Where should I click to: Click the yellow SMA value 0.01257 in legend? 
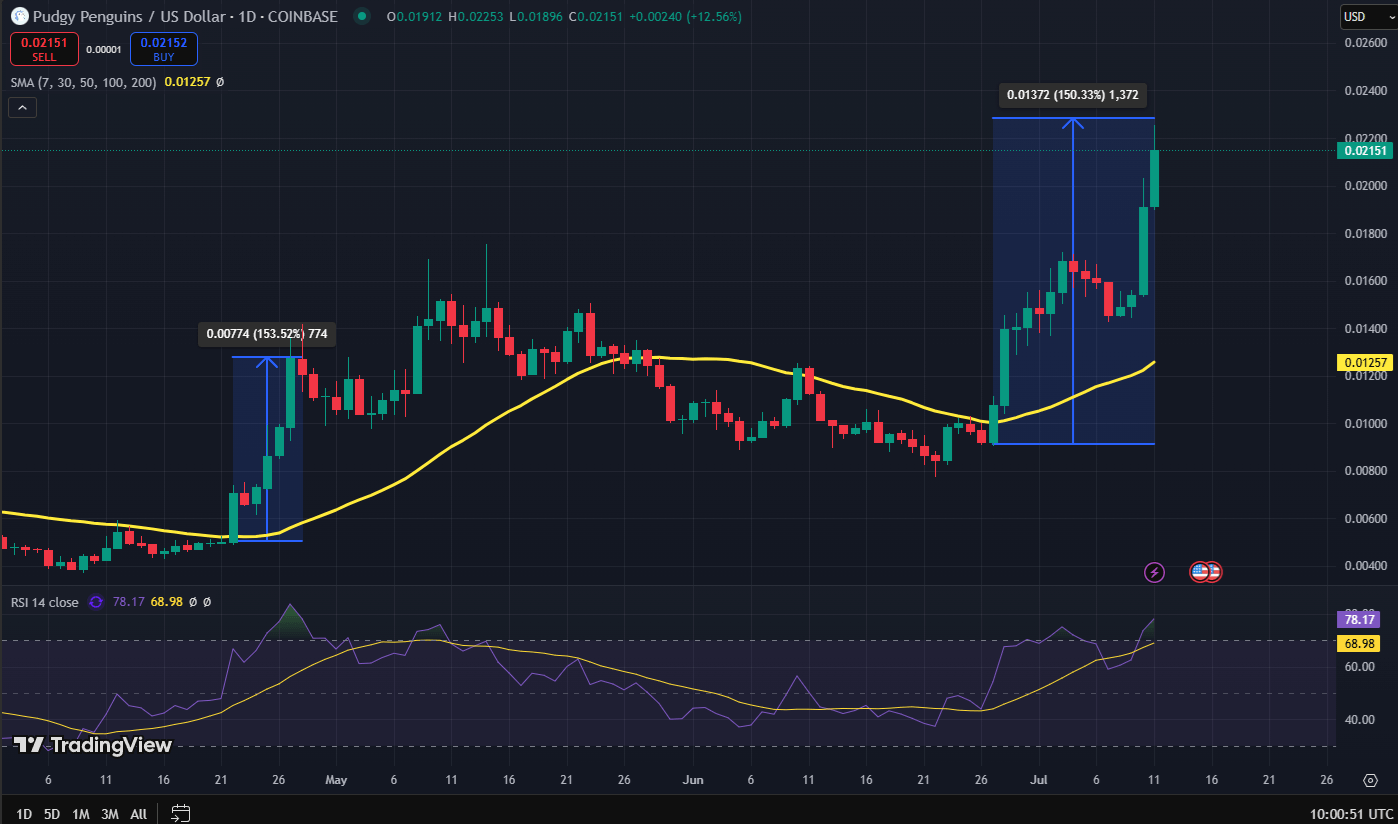[x=187, y=82]
